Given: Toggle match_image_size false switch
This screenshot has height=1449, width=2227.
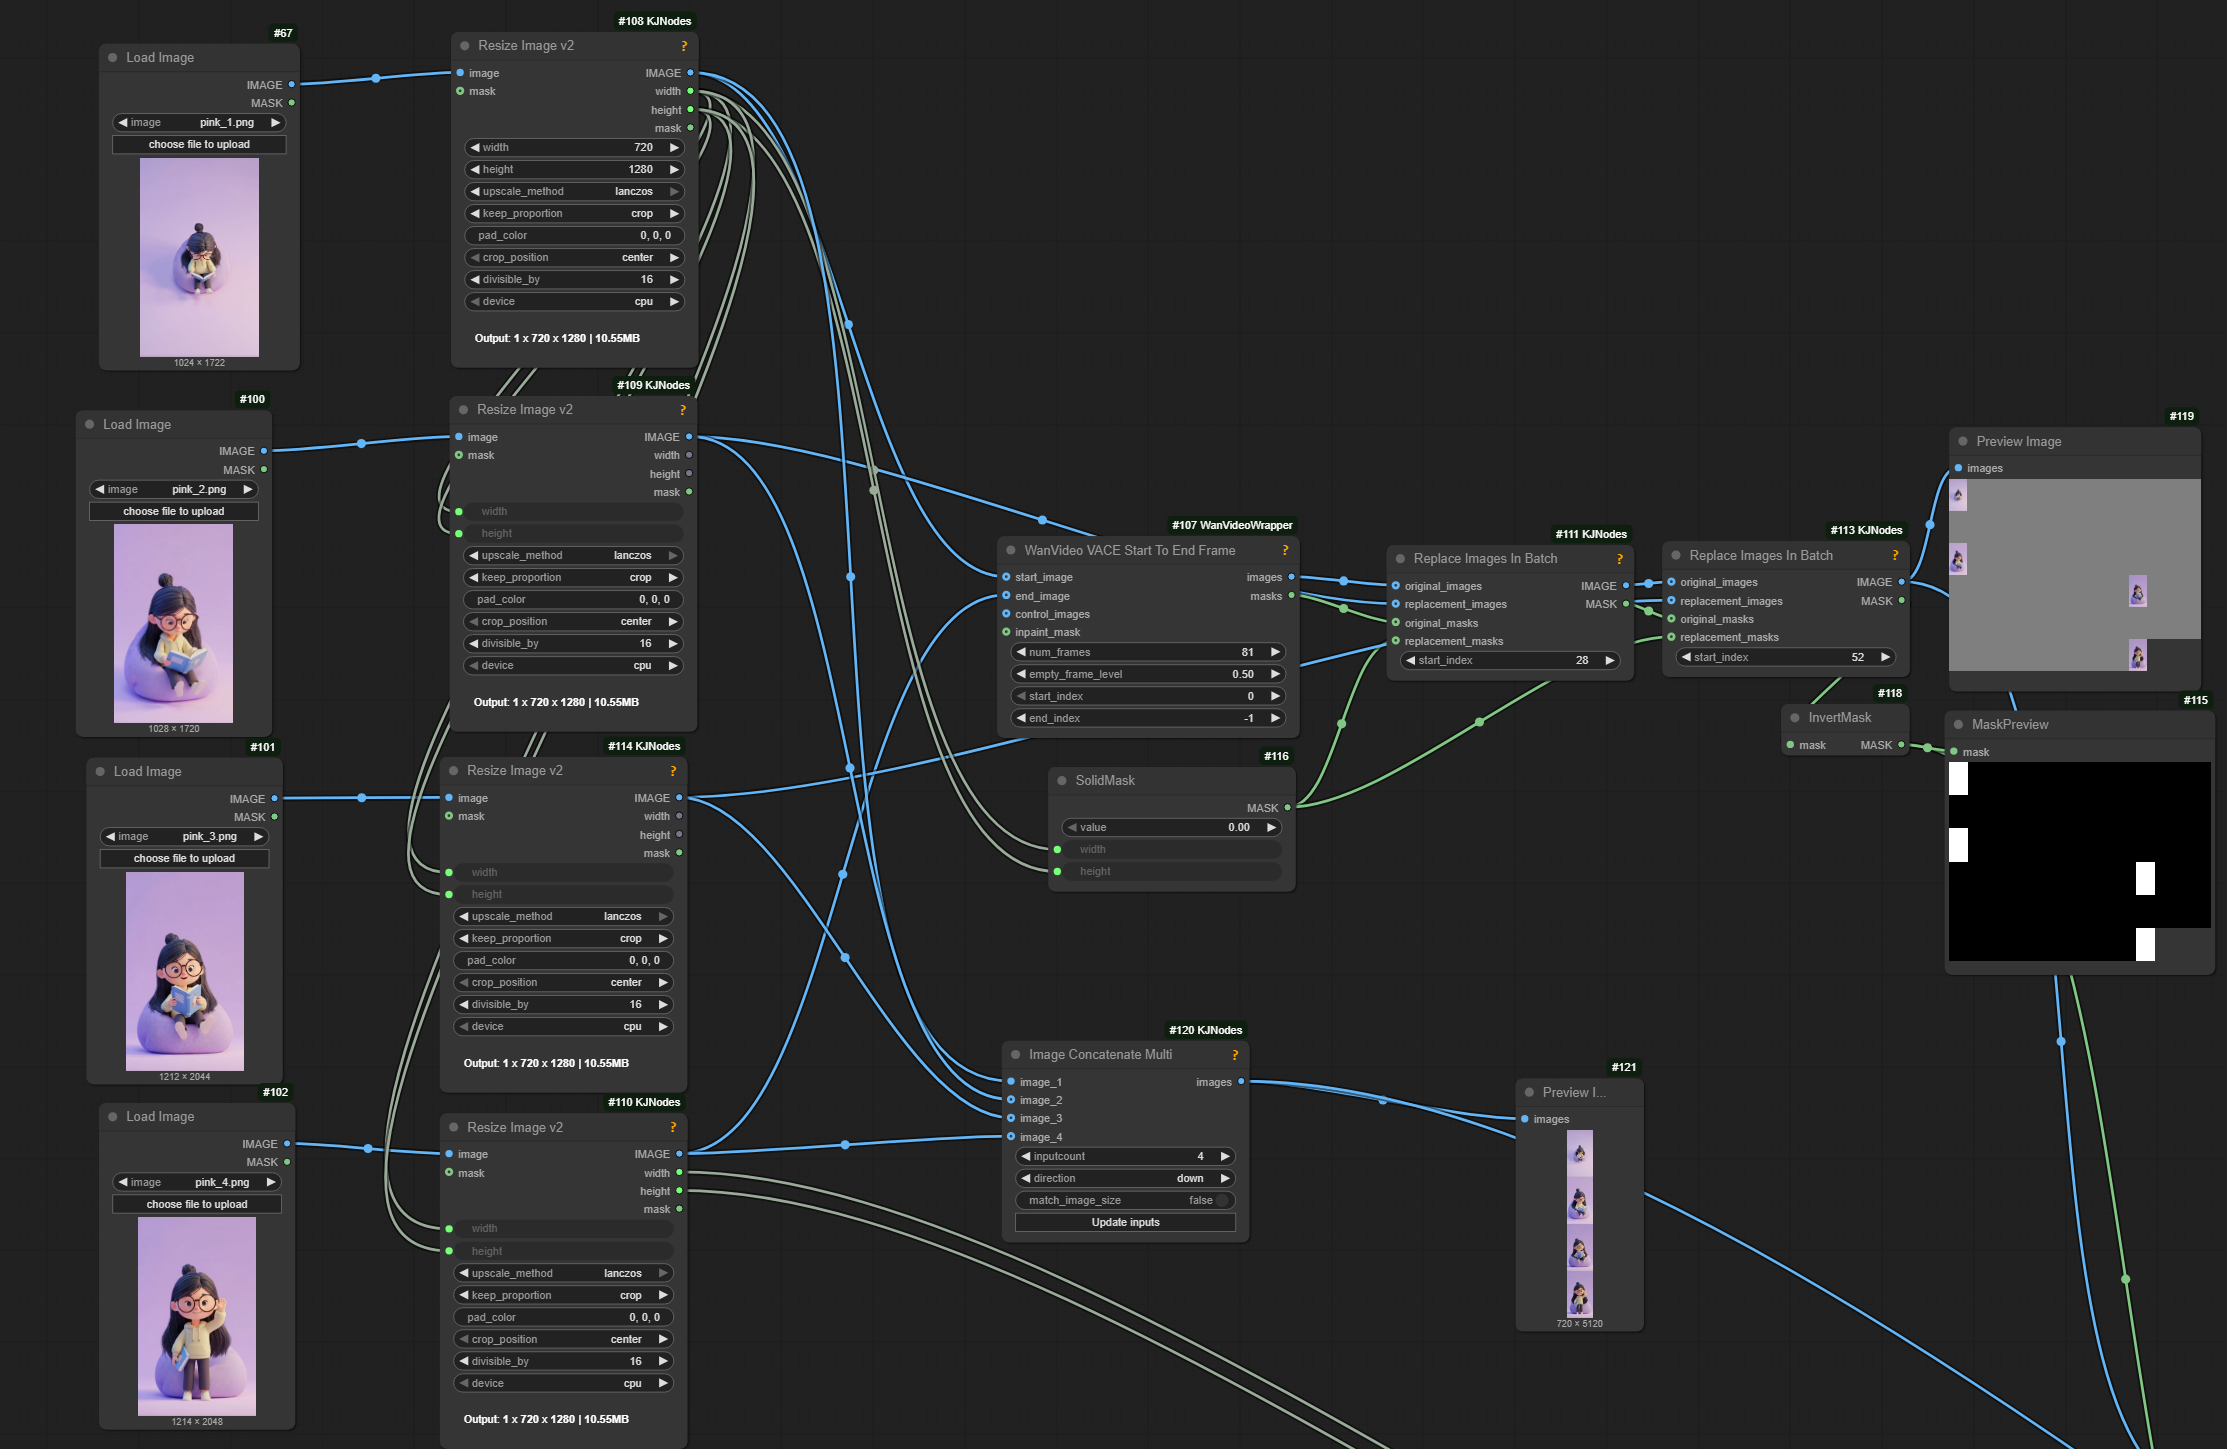Looking at the screenshot, I should tap(1221, 1201).
